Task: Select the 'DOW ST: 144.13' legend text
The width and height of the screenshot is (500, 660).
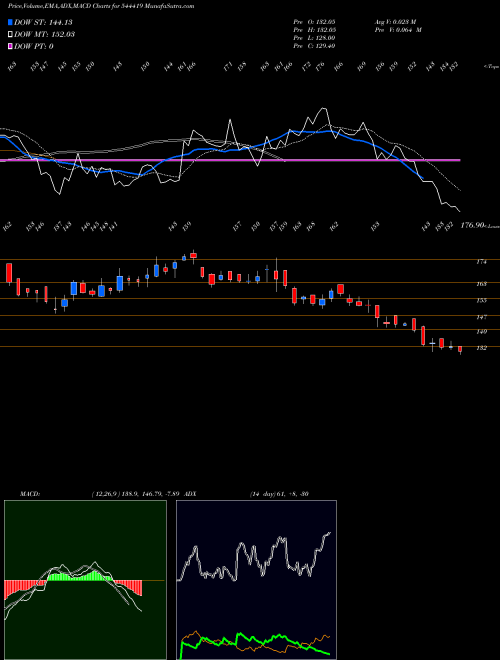Action: pos(44,22)
